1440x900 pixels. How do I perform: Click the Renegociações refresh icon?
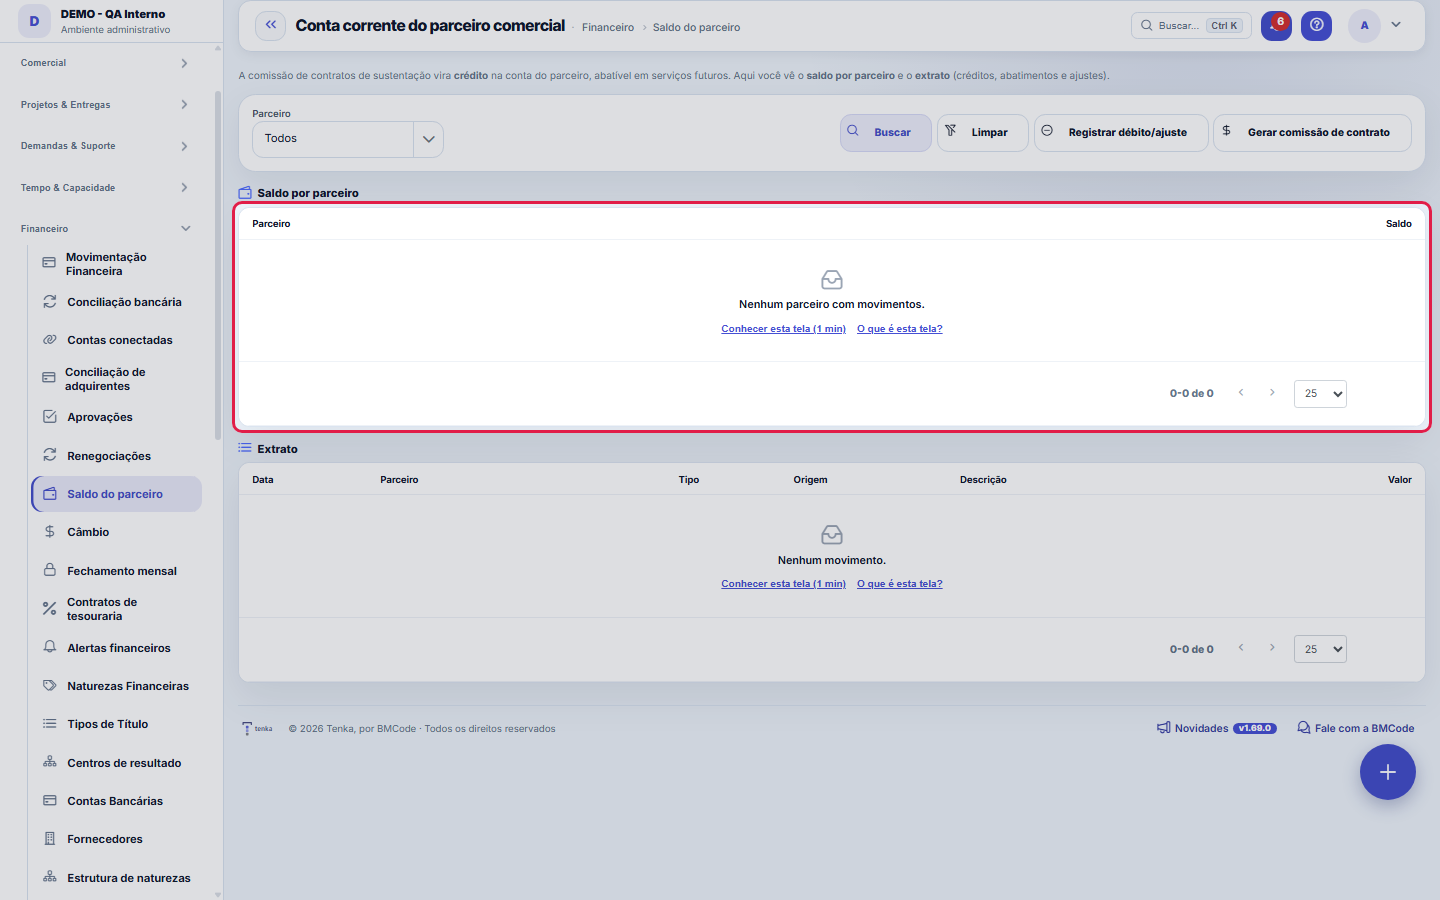coord(49,455)
